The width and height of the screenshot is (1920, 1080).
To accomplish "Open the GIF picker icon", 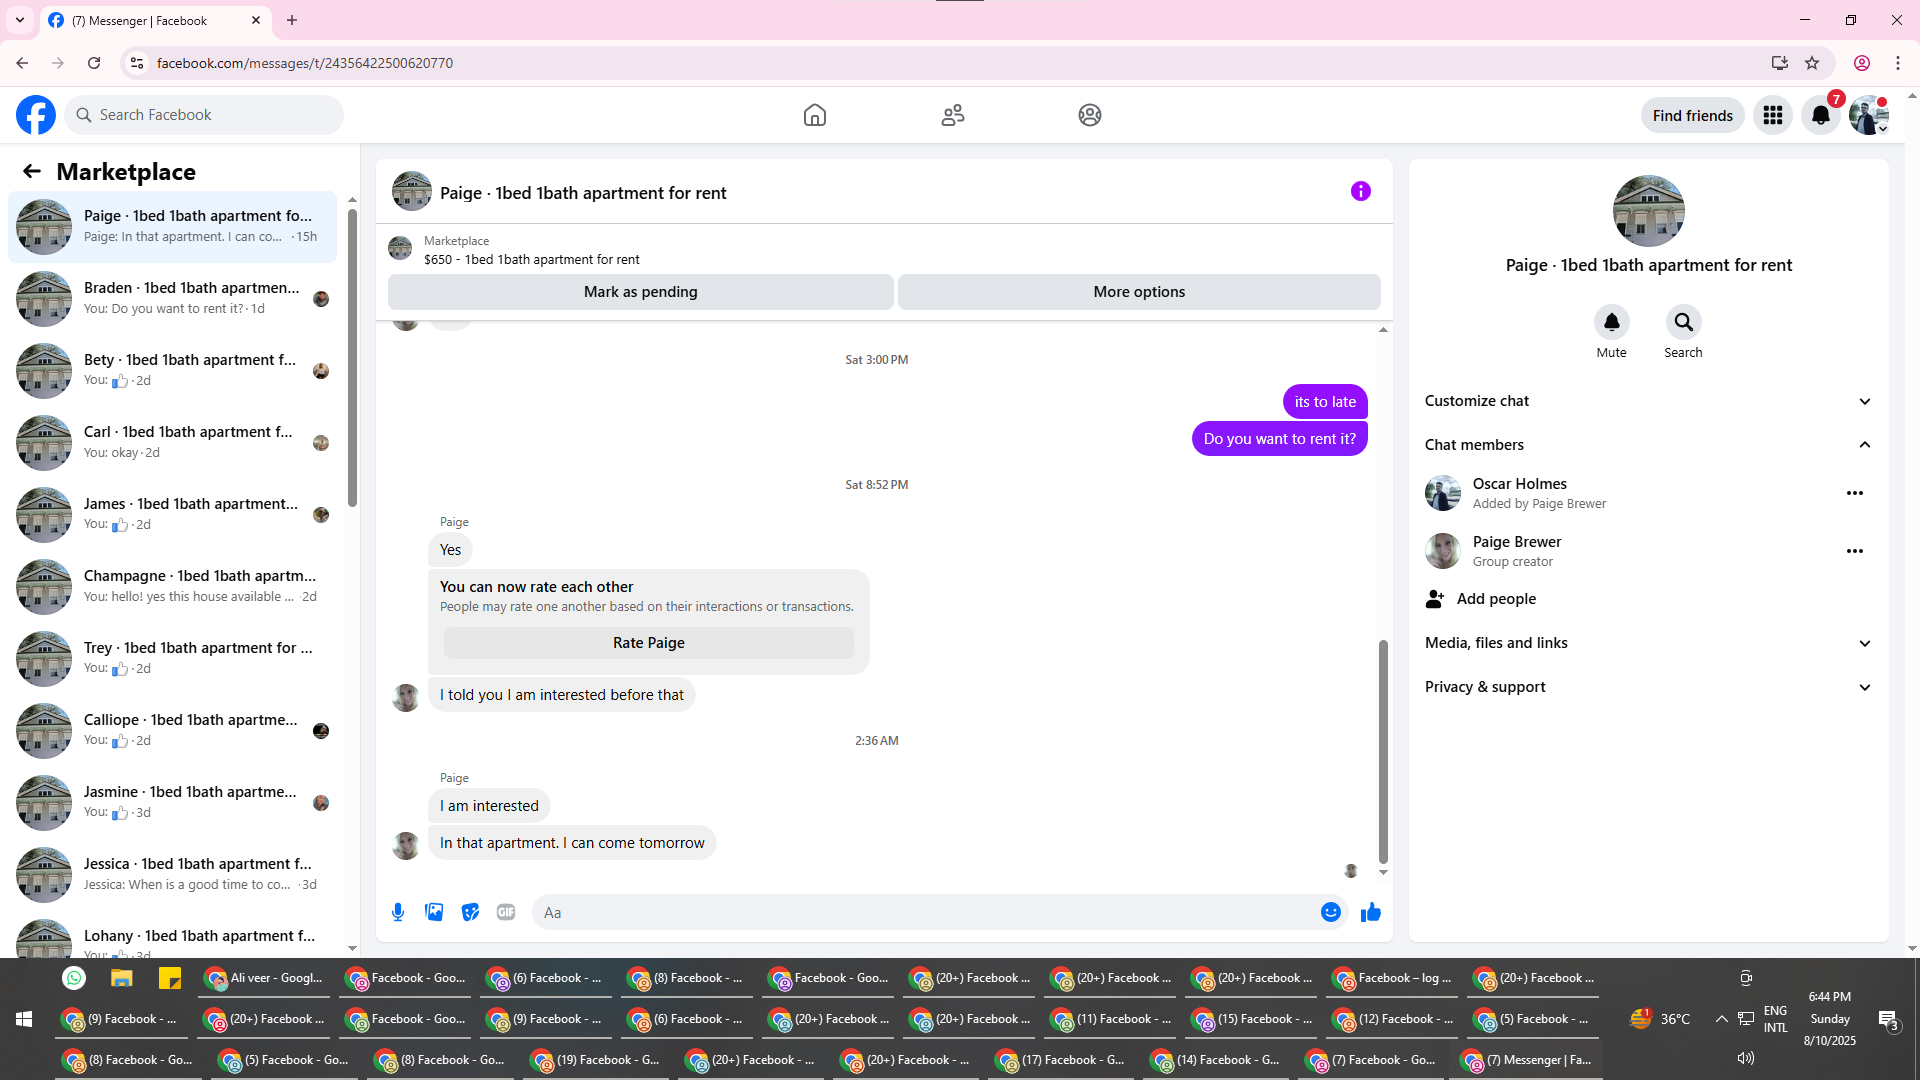I will coord(506,912).
